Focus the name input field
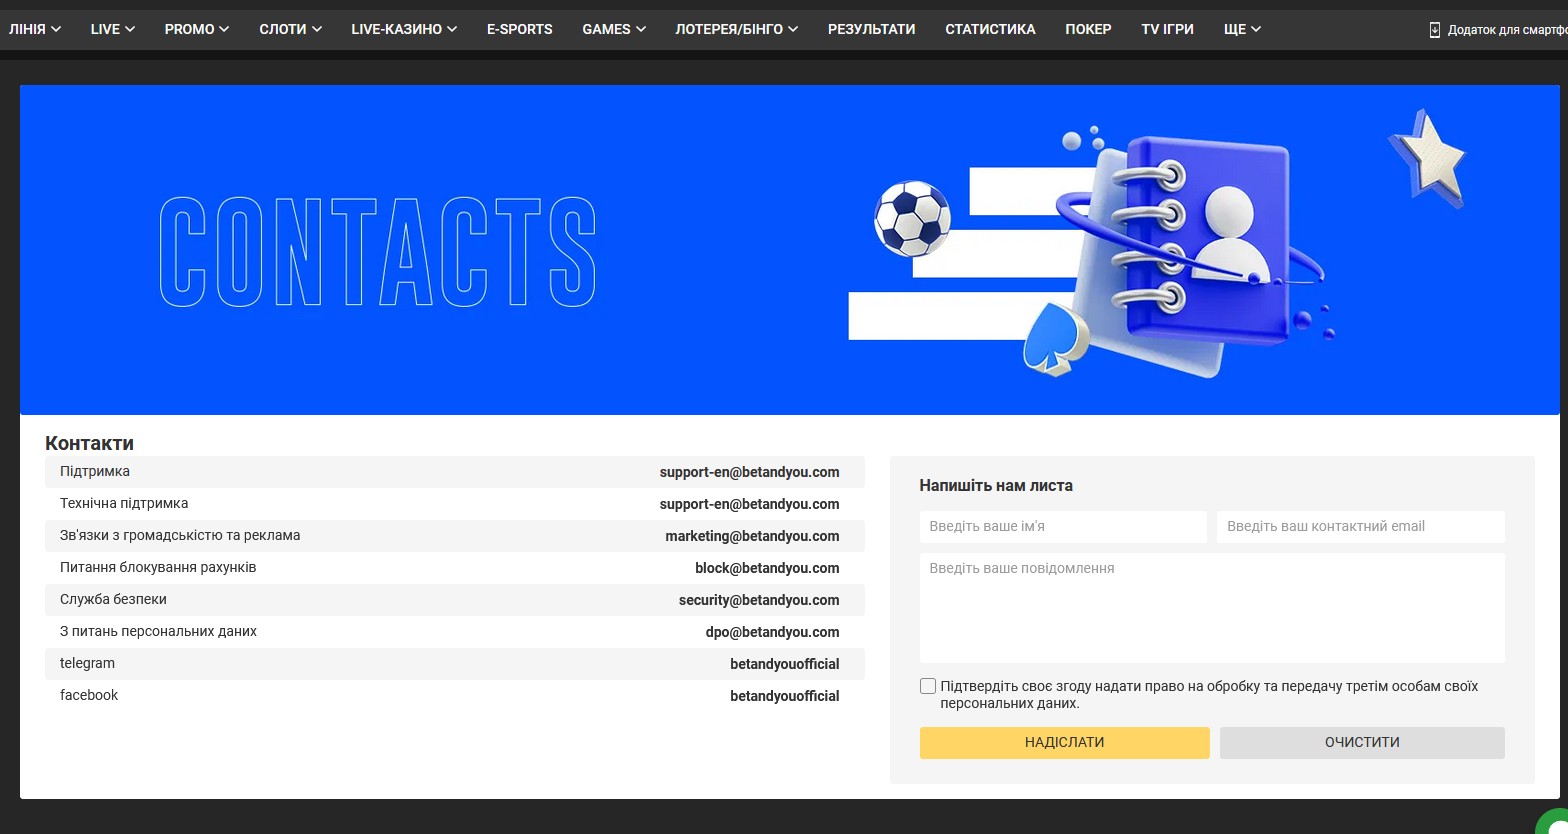Image resolution: width=1568 pixels, height=834 pixels. click(1063, 526)
